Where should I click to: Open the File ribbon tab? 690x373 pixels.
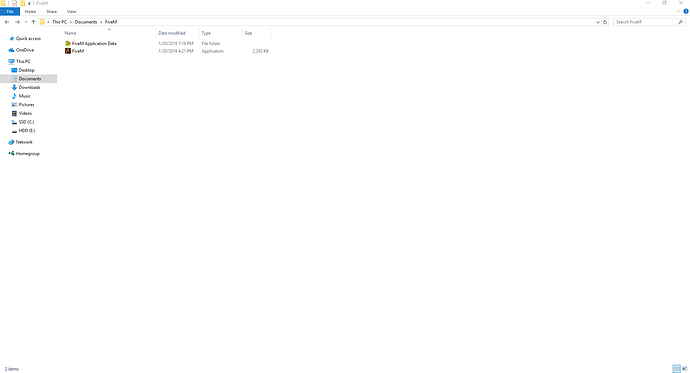tap(10, 11)
